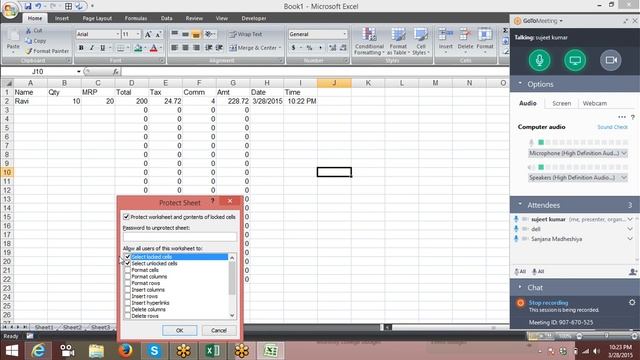Toggle Protect worksheet and contents checkbox
Screen dimensions: 640x360
coord(127,217)
